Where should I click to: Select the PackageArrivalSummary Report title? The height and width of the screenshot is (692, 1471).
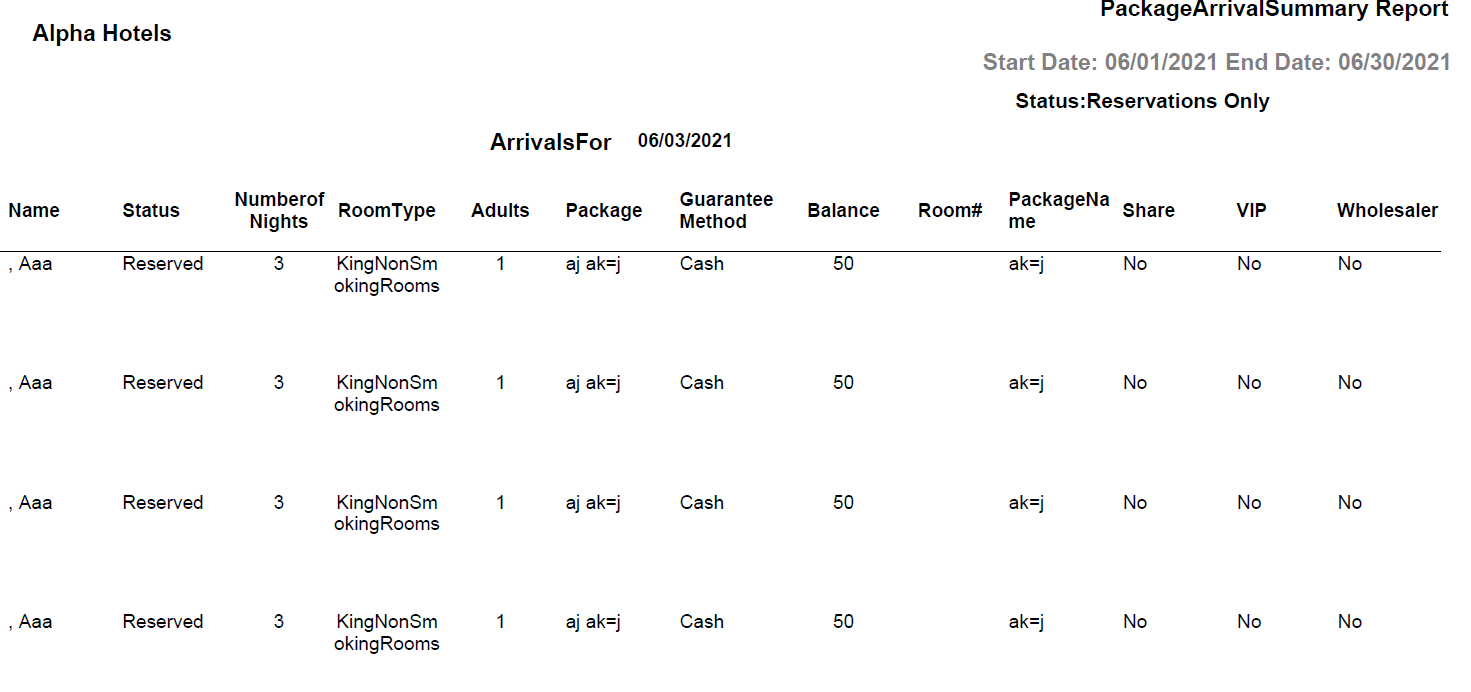click(1274, 10)
